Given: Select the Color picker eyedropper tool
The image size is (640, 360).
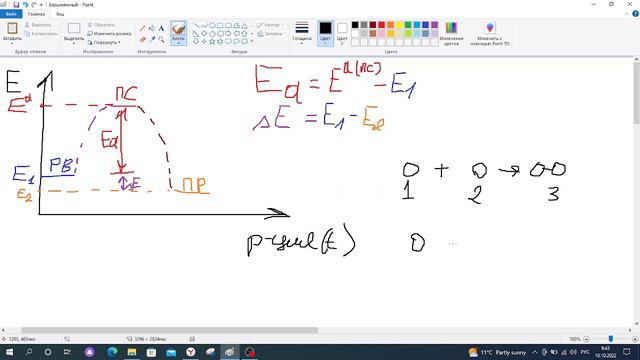Looking at the screenshot, I should point(152,40).
